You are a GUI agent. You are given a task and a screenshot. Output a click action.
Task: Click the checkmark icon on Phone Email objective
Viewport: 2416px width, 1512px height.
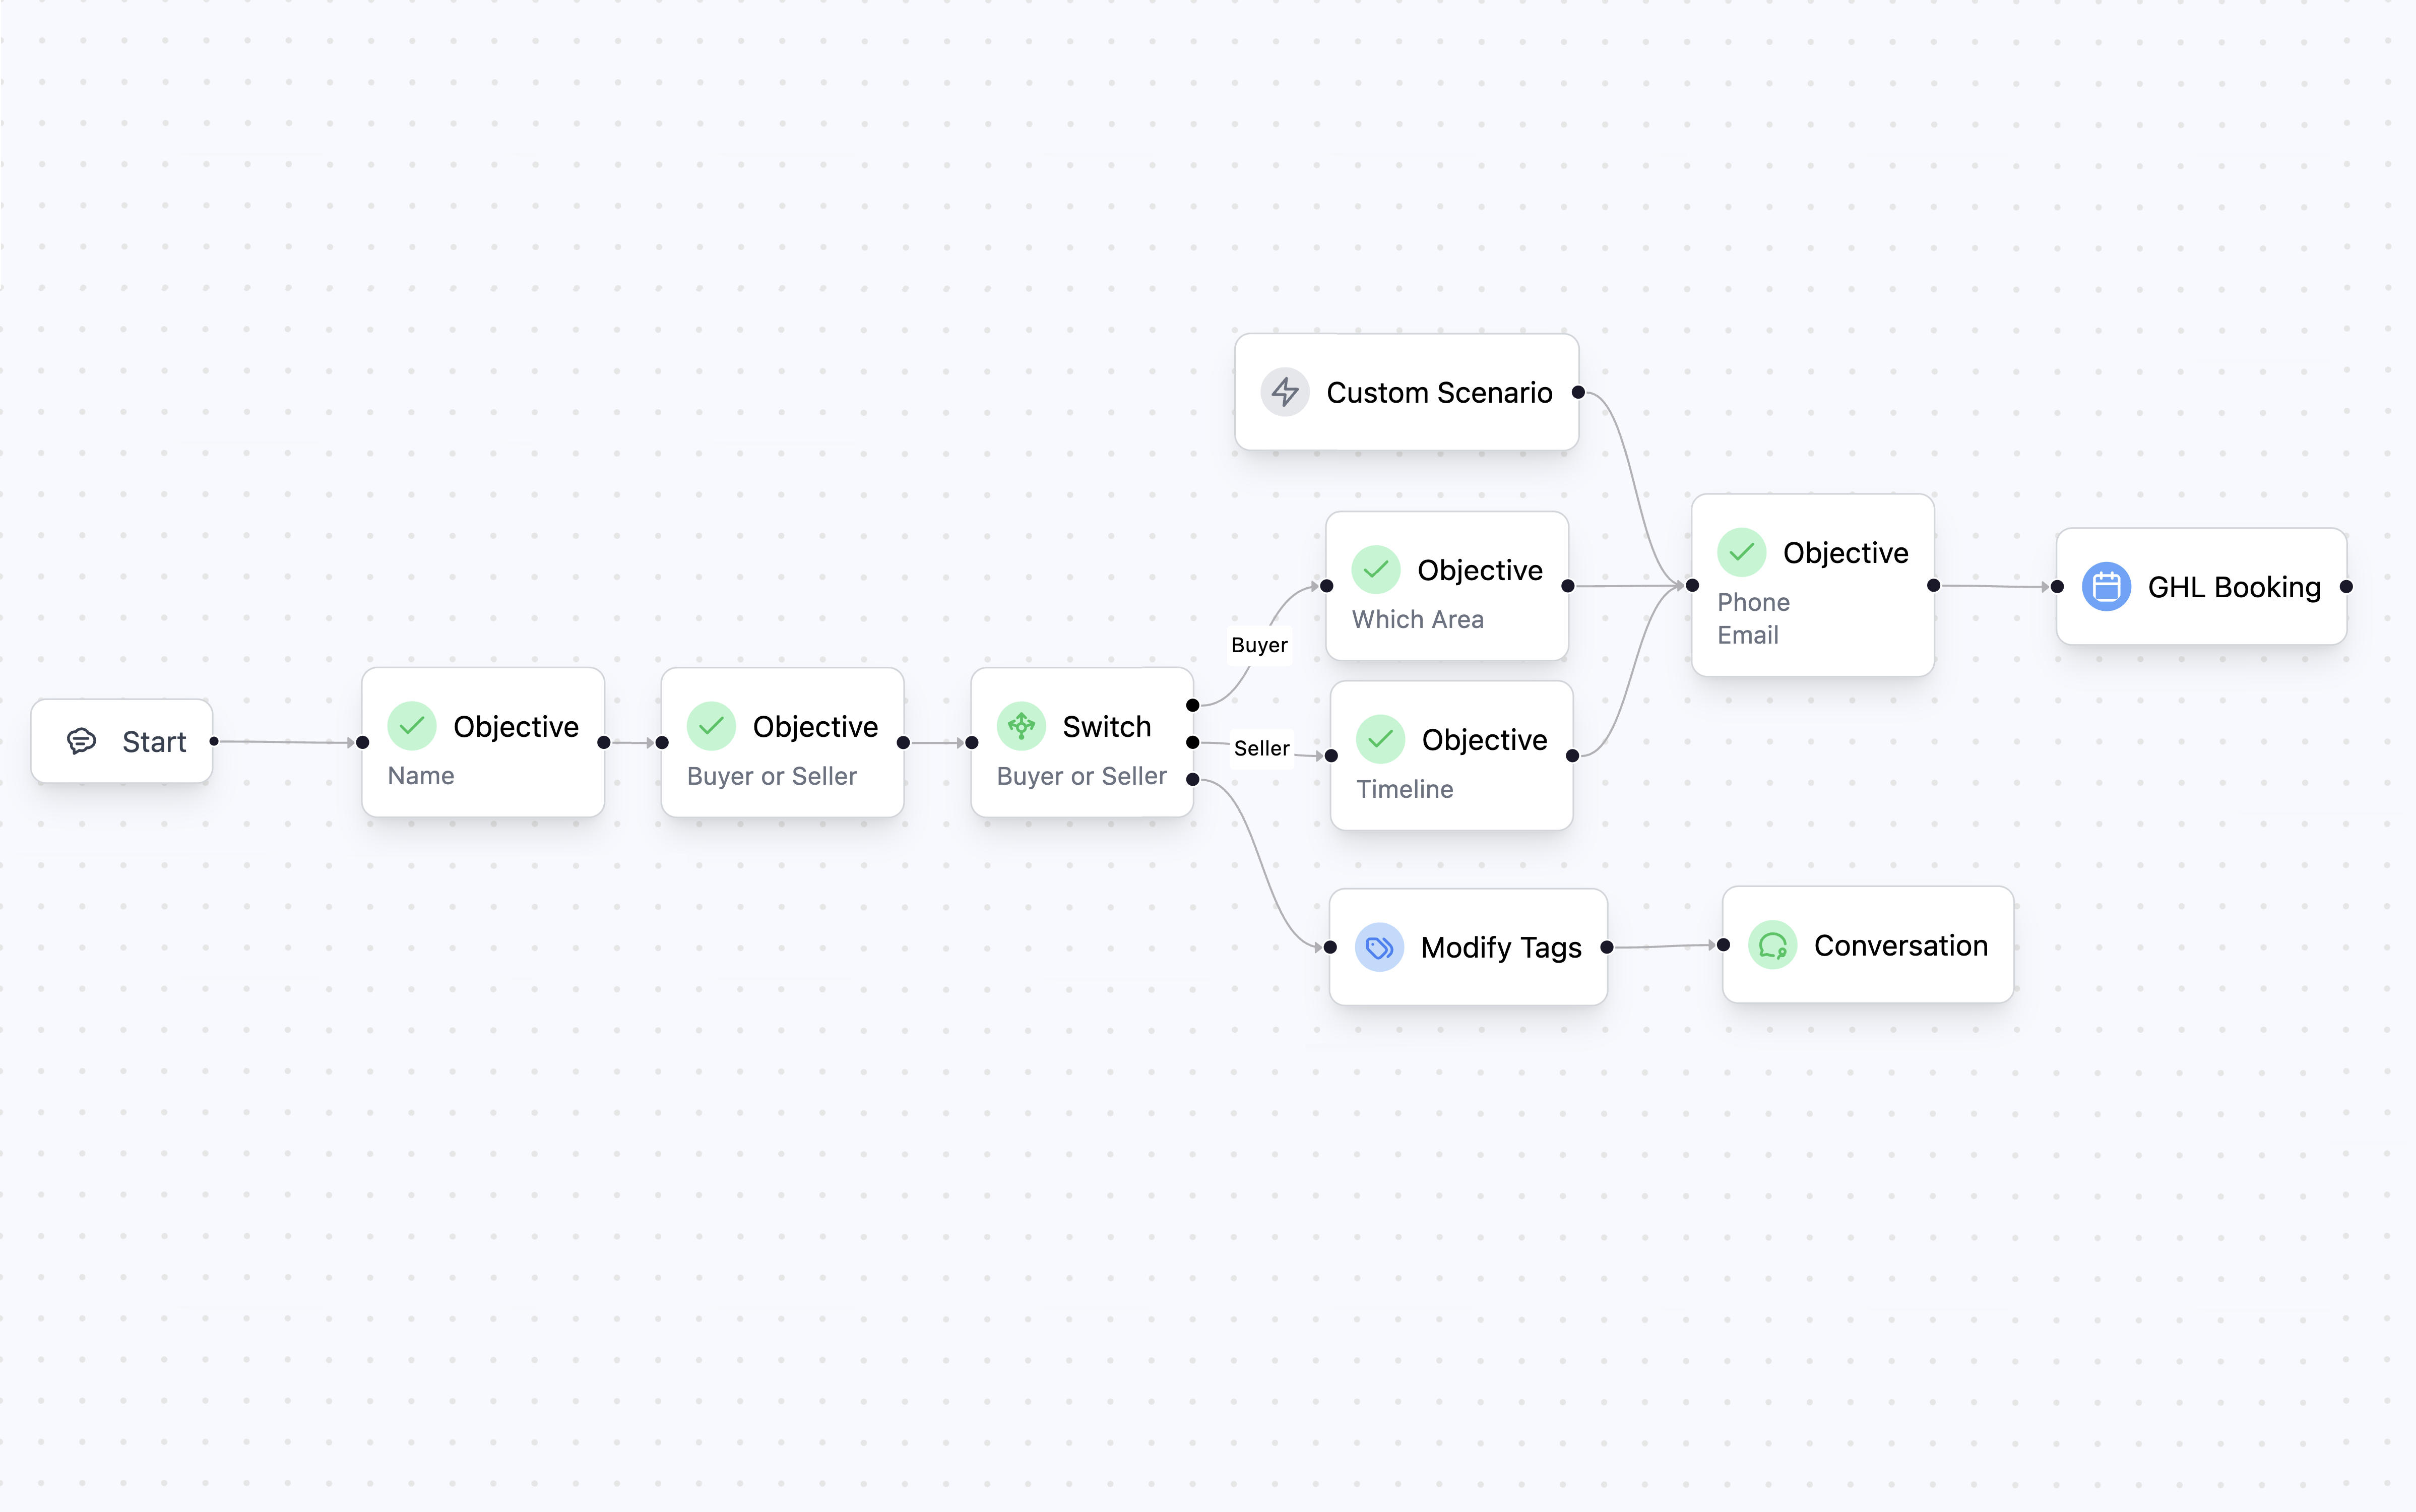point(1741,553)
